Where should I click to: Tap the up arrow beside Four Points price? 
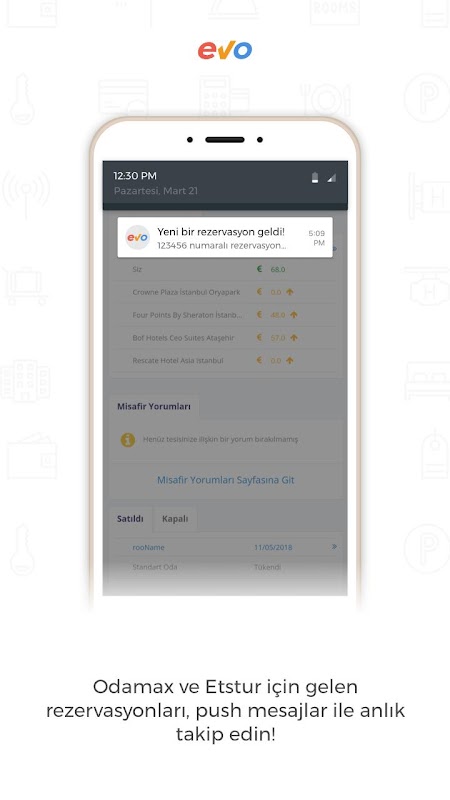(293, 315)
